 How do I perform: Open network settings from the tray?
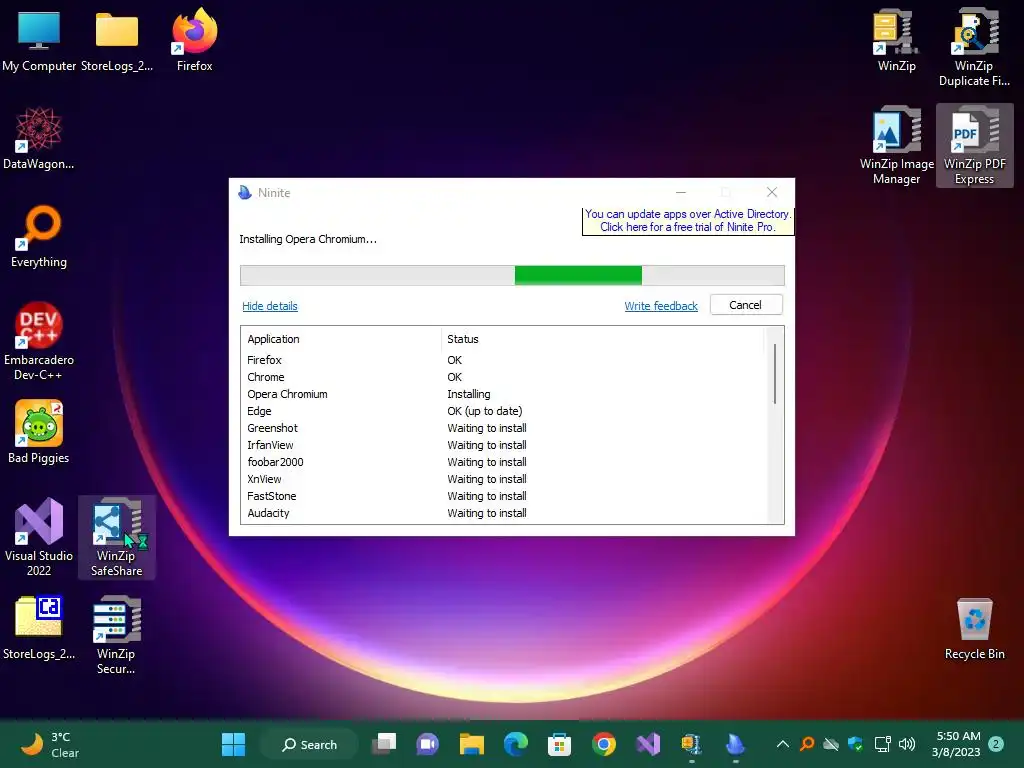click(x=882, y=744)
